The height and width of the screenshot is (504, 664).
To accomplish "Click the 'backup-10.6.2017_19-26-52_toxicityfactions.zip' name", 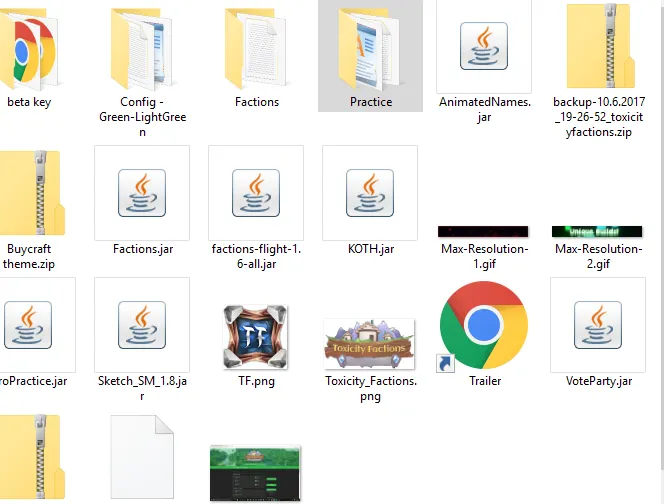I will click(599, 117).
